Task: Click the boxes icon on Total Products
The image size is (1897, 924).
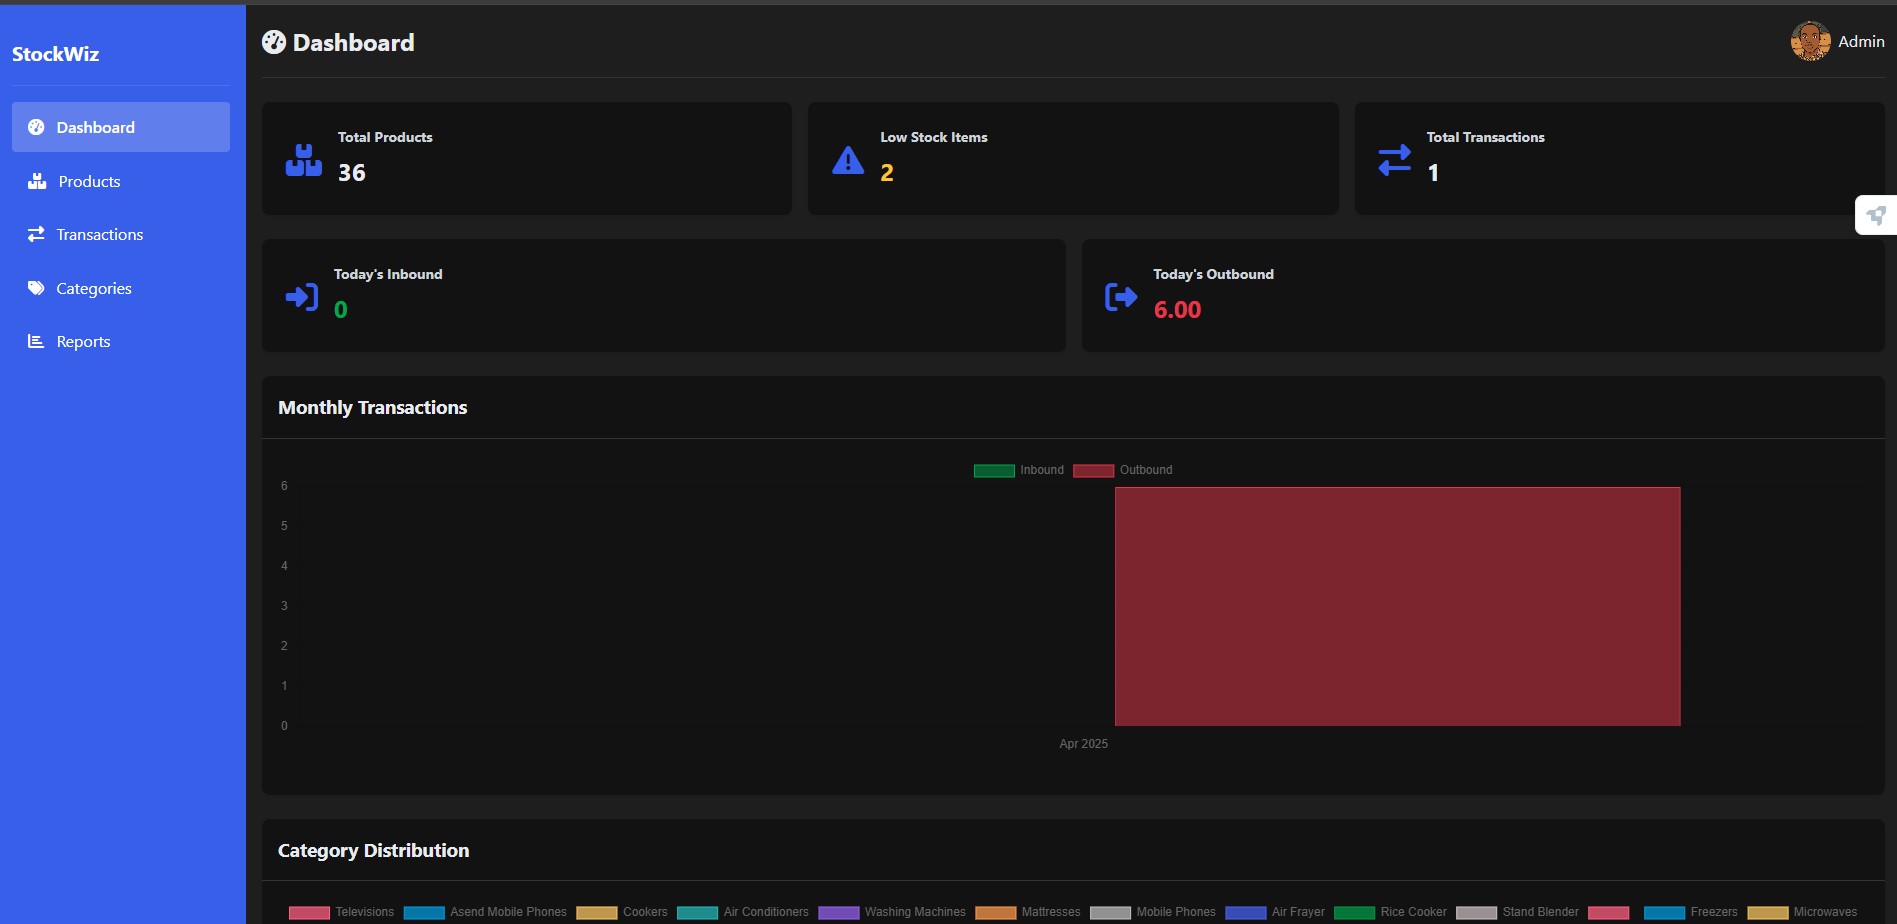Action: 304,160
